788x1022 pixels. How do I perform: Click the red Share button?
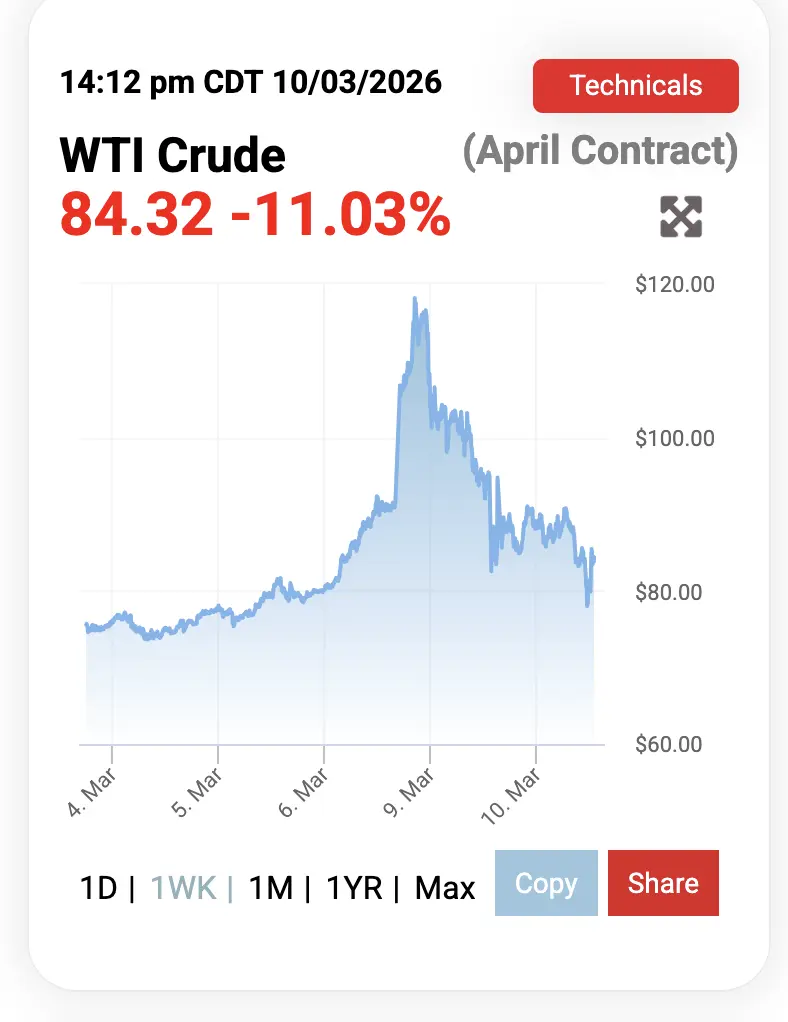click(663, 883)
